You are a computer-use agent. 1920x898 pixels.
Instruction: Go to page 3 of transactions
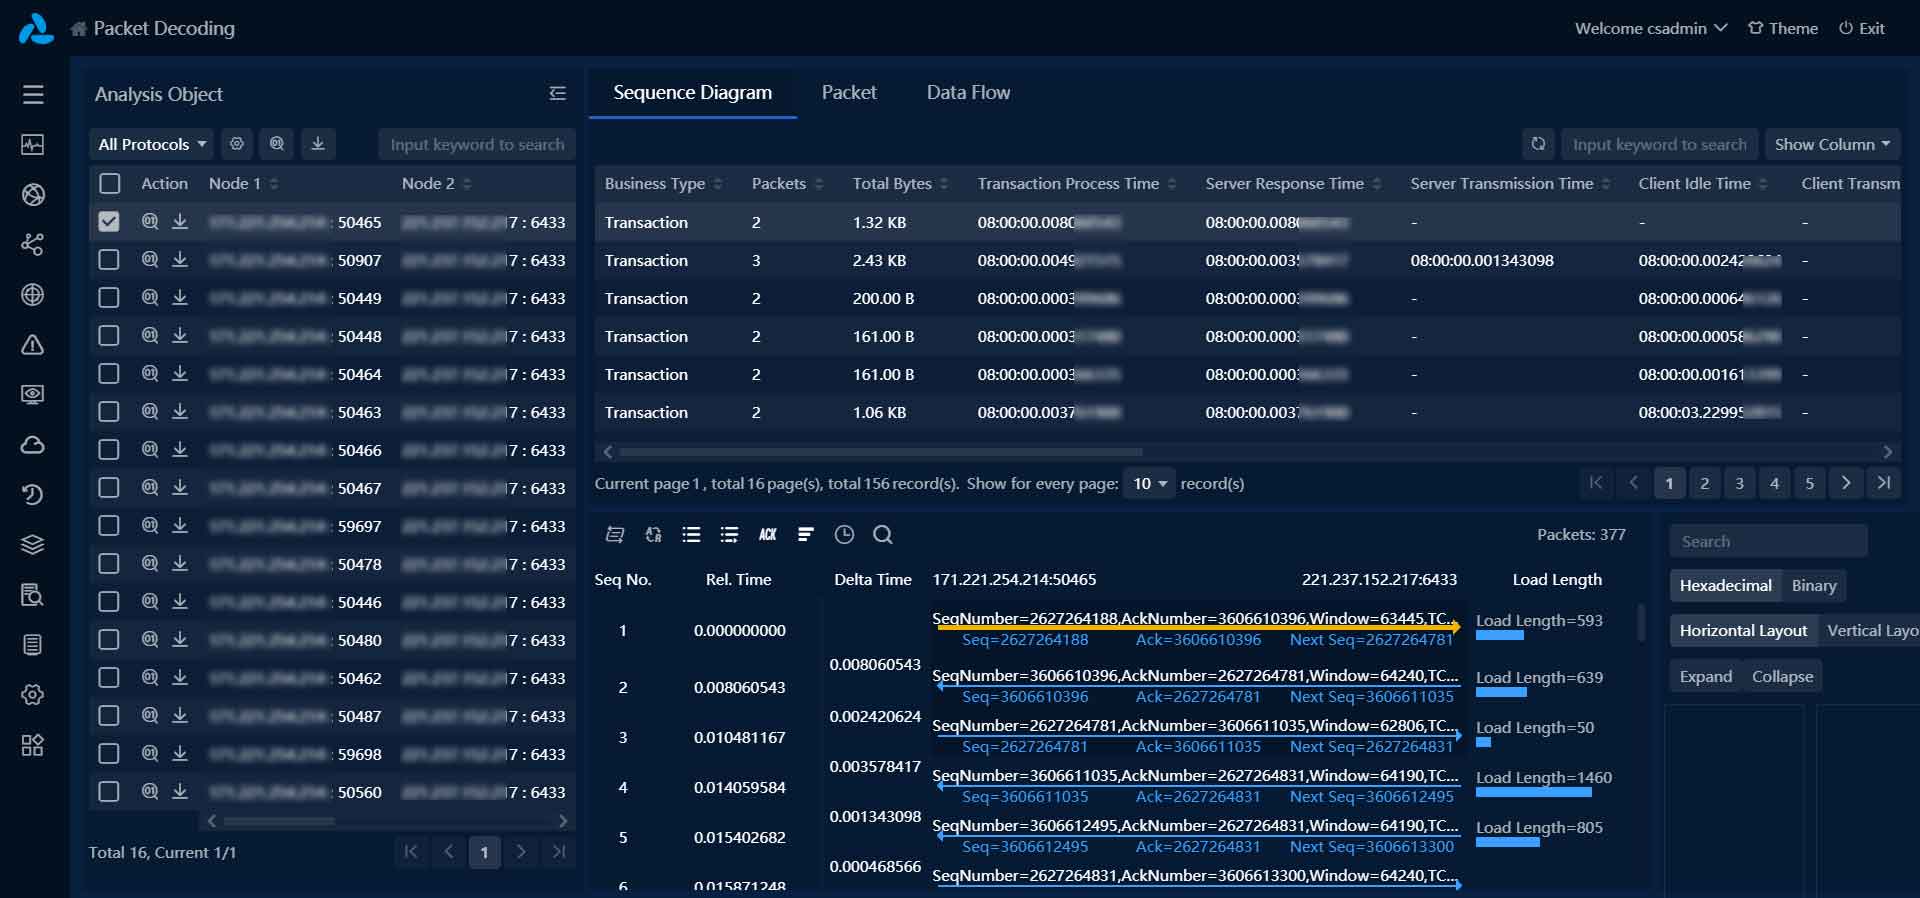point(1739,484)
